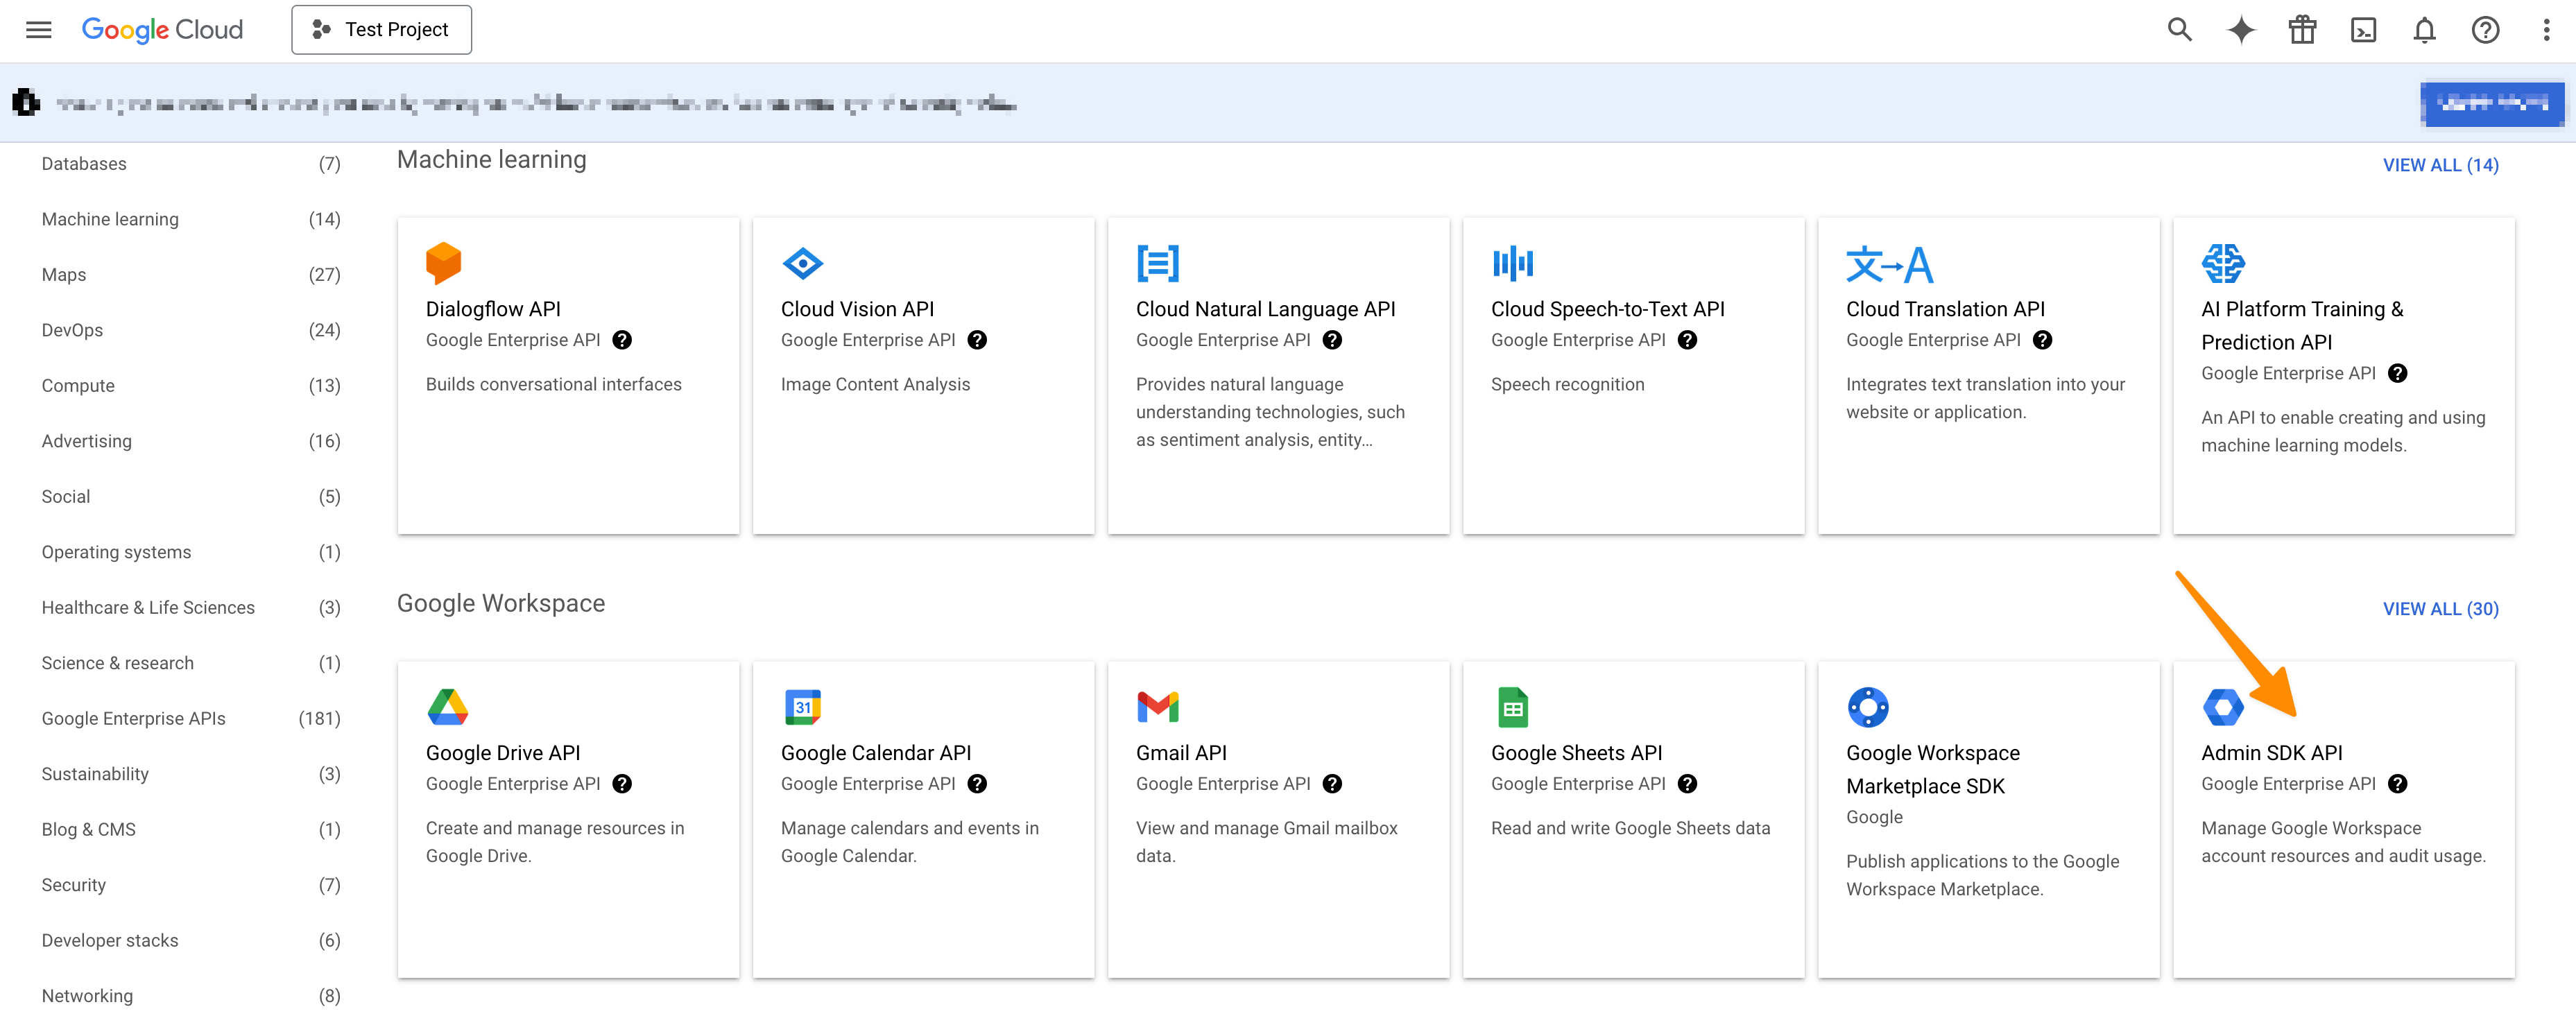
Task: Open the Cloud Speech-to-Text API title
Action: (x=1607, y=309)
